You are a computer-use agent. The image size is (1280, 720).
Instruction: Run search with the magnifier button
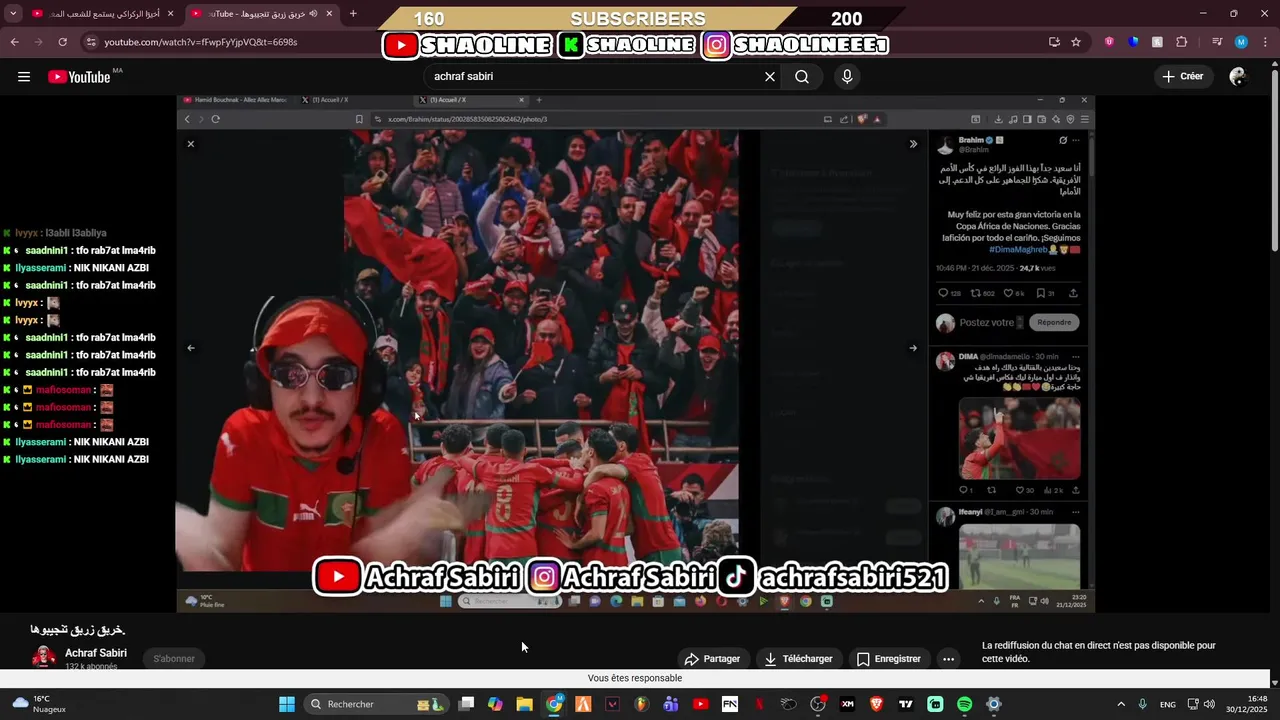802,77
